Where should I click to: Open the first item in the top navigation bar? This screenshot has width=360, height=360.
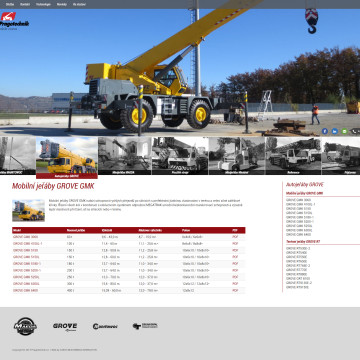pyautogui.click(x=10, y=4)
